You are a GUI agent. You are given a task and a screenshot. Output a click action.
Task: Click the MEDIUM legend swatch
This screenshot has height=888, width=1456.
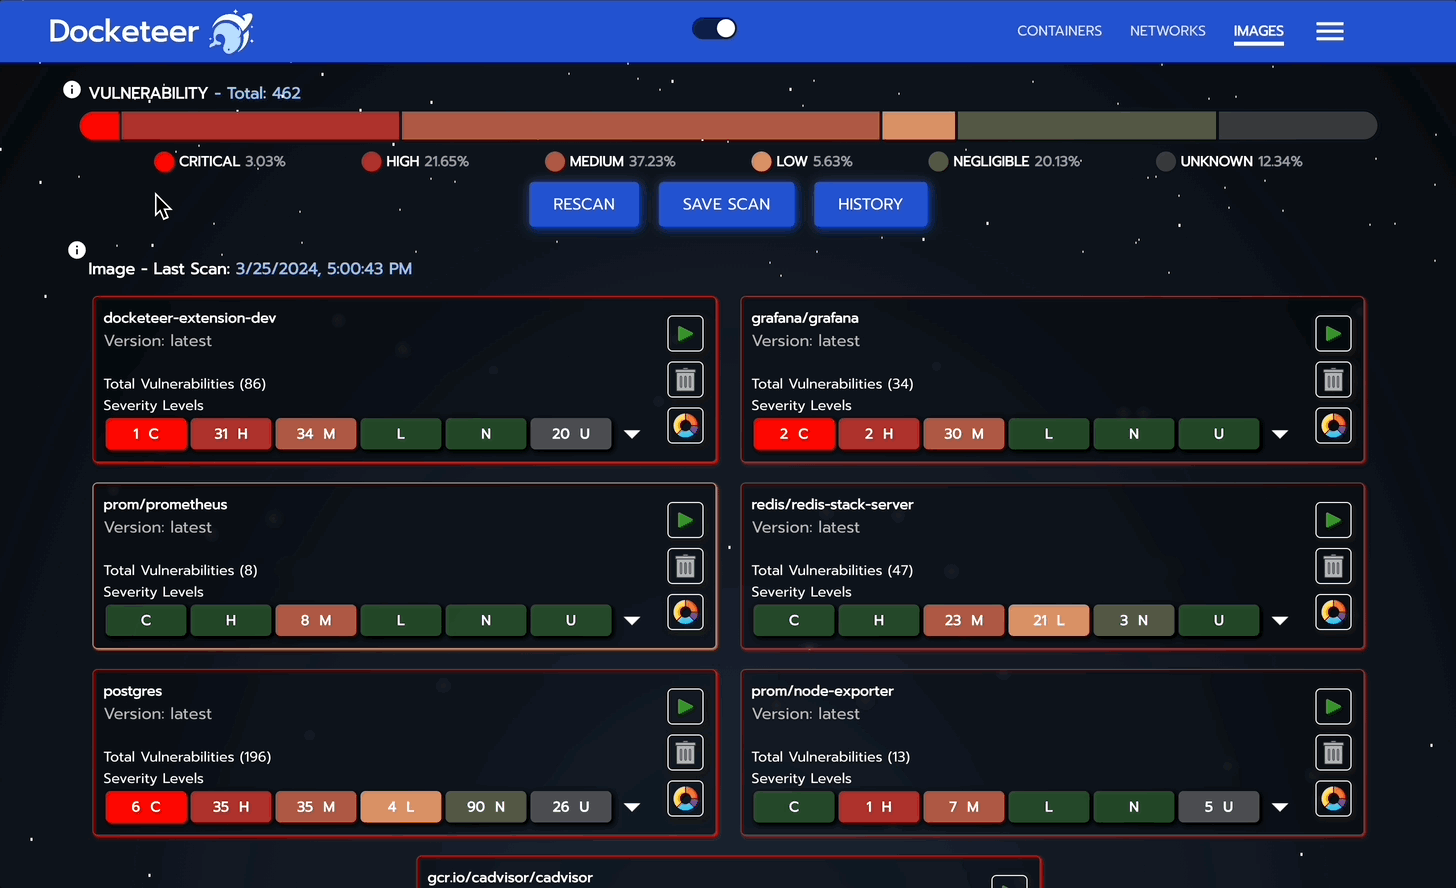(555, 161)
